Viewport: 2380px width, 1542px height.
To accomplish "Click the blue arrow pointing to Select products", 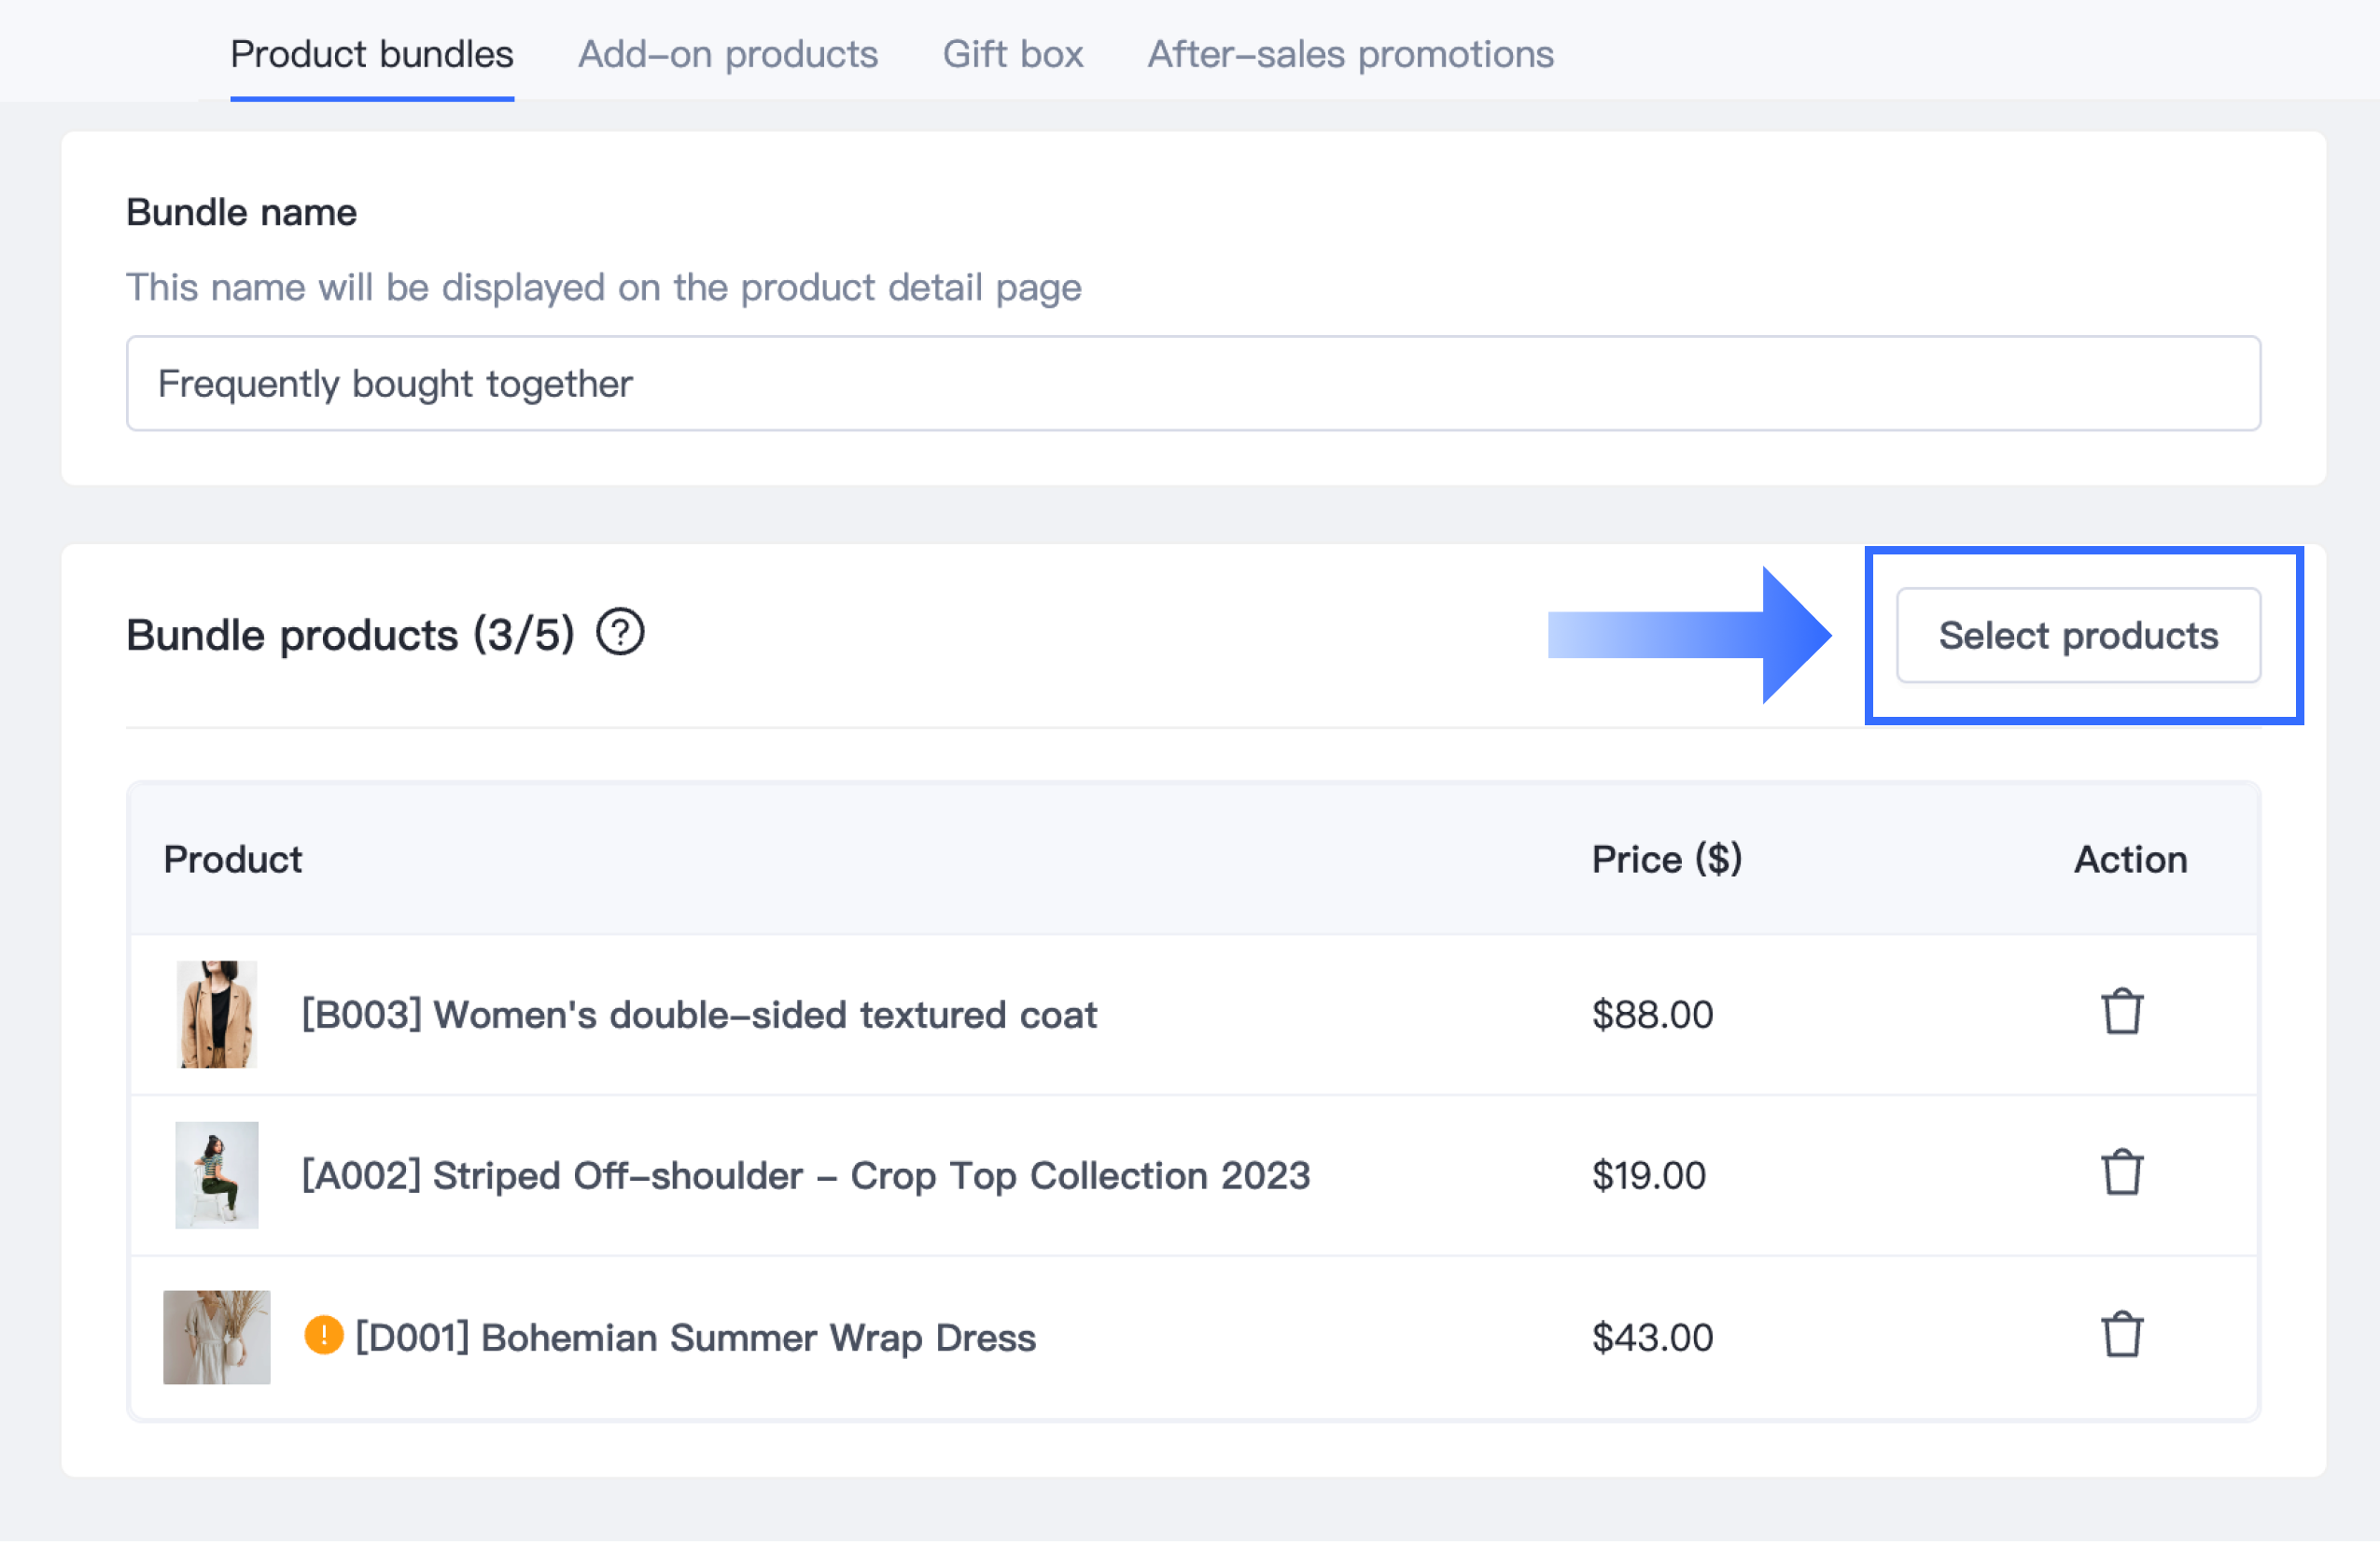I will 1690,635.
